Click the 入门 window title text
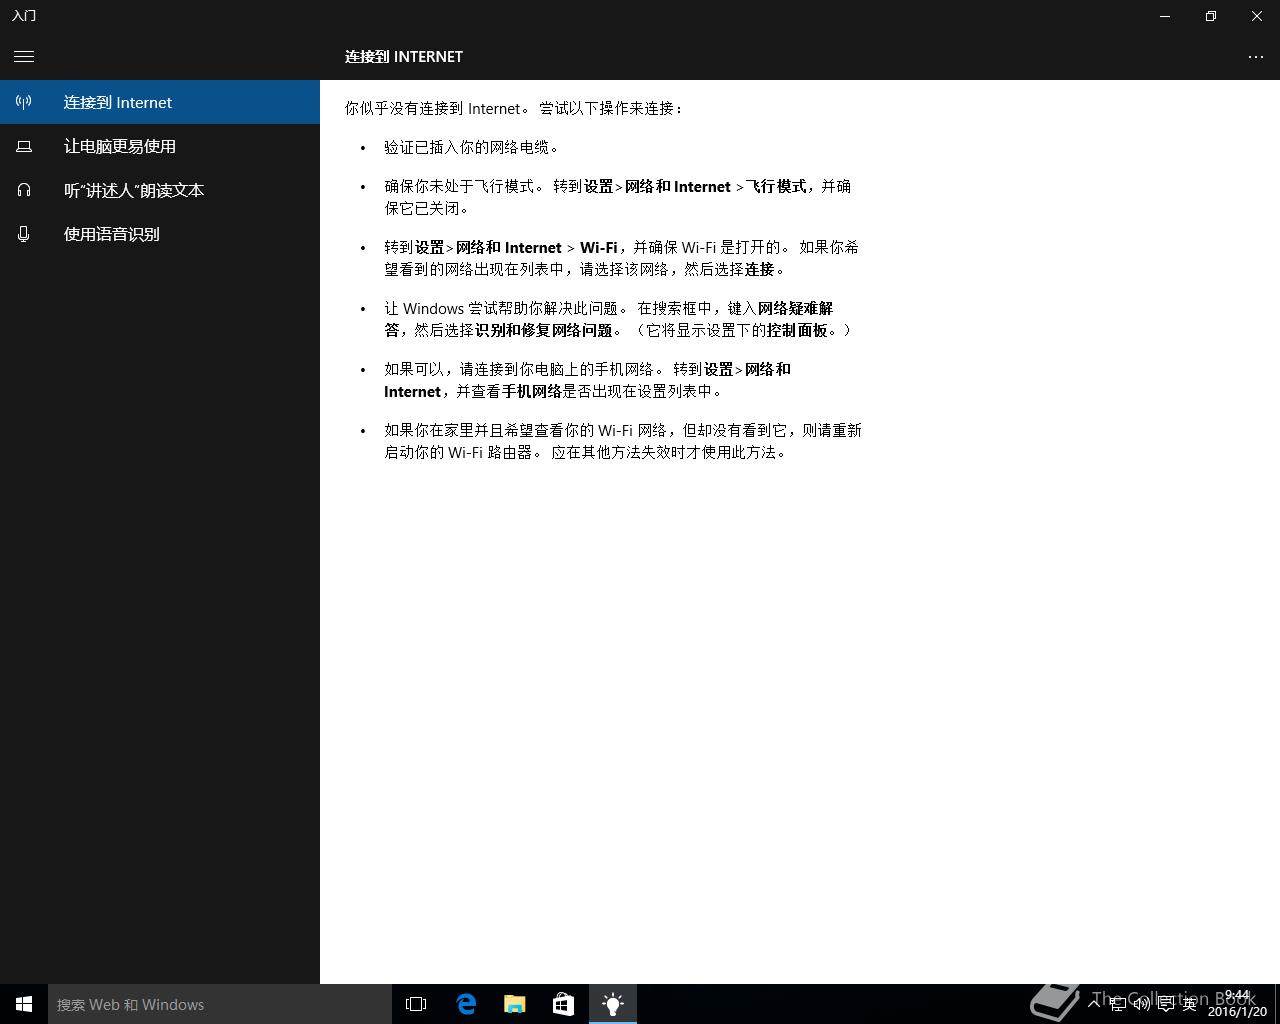The width and height of the screenshot is (1280, 1024). 24,16
